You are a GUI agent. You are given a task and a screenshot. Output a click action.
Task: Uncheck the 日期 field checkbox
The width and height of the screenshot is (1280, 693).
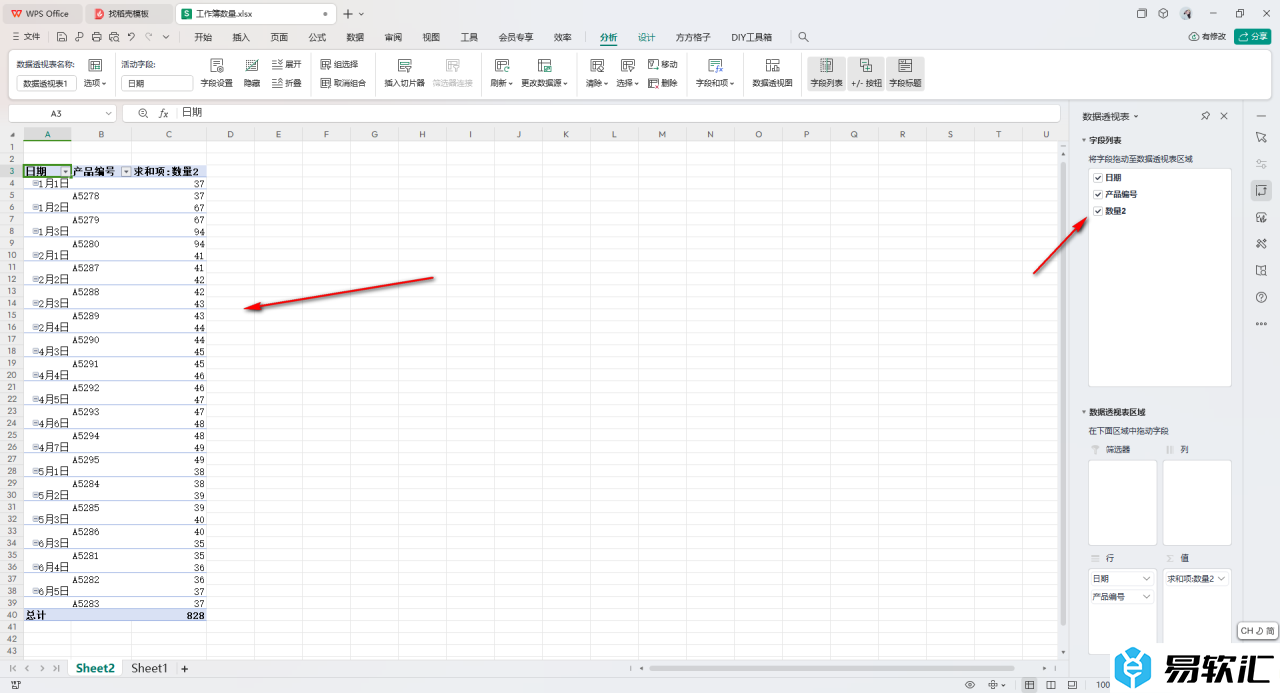point(1098,178)
